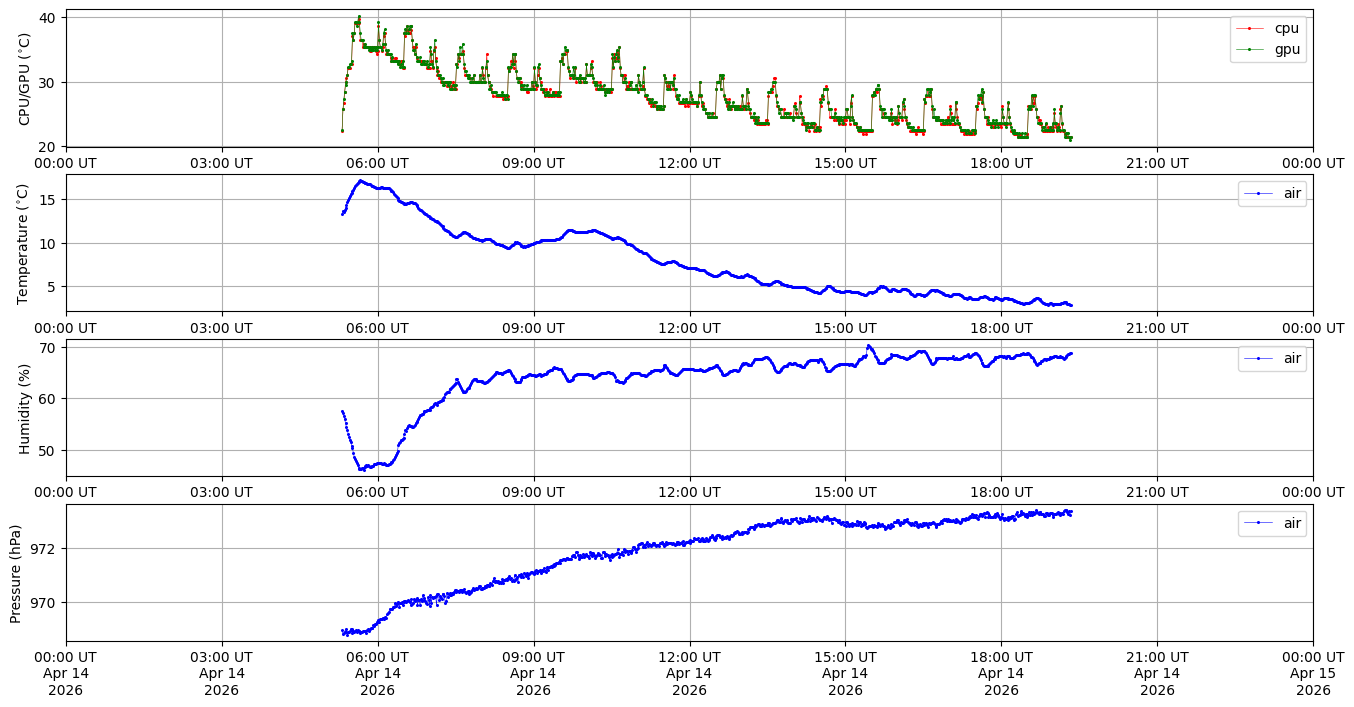1354x707 pixels.
Task: Select the Temperature (°C) y-axis label
Action: click(x=25, y=243)
